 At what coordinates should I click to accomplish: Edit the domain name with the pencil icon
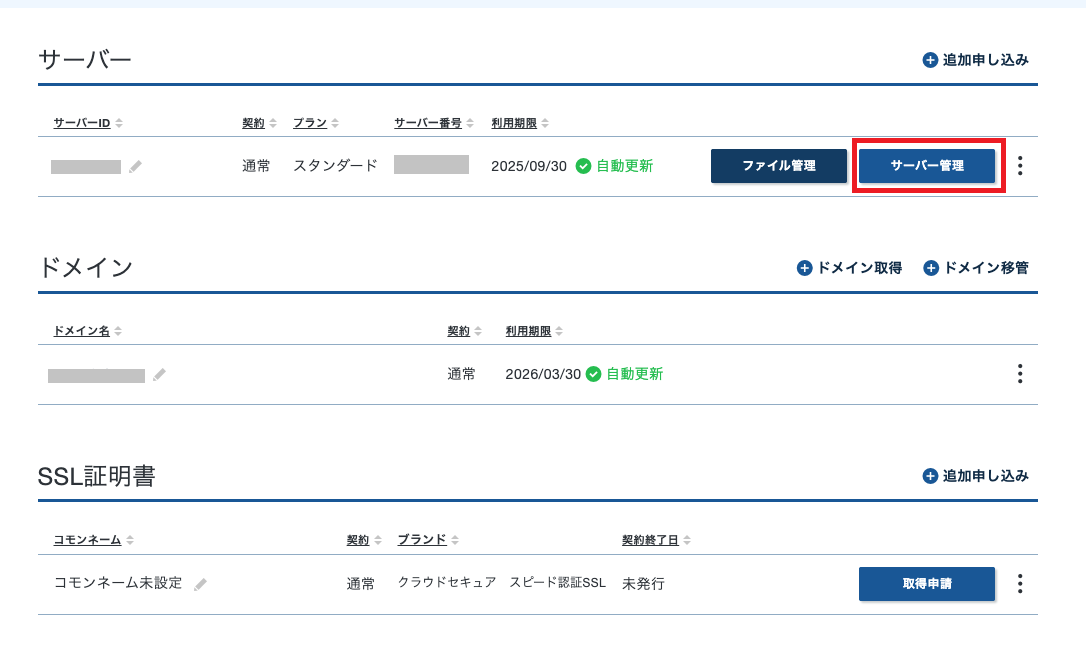pyautogui.click(x=159, y=375)
